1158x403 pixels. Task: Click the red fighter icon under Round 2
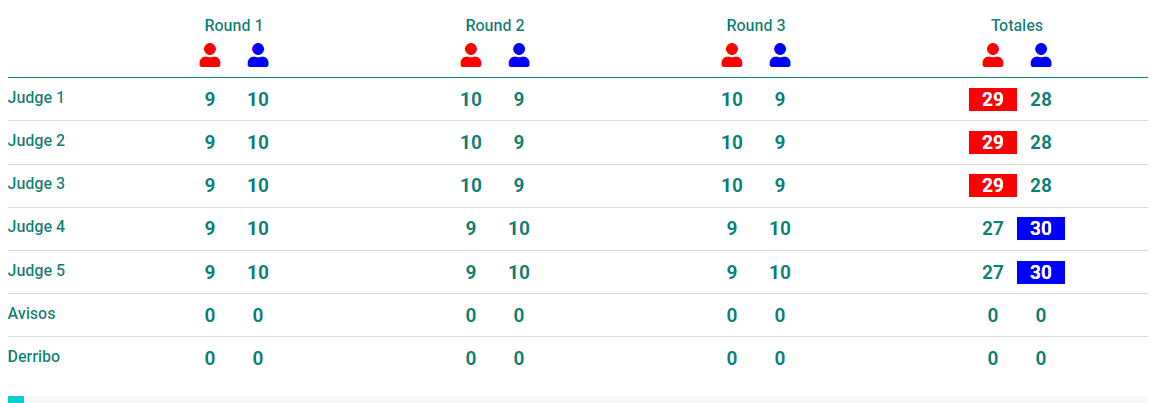[470, 55]
